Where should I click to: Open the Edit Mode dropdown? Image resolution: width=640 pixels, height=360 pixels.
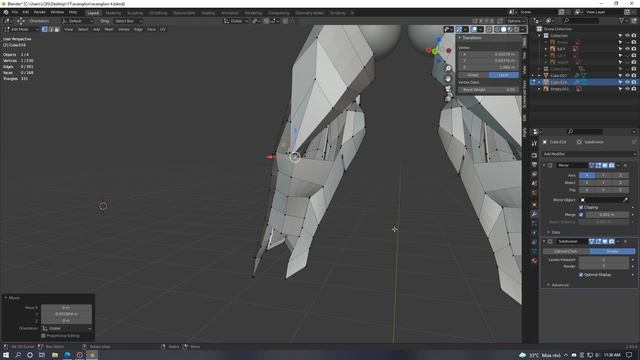point(21,29)
